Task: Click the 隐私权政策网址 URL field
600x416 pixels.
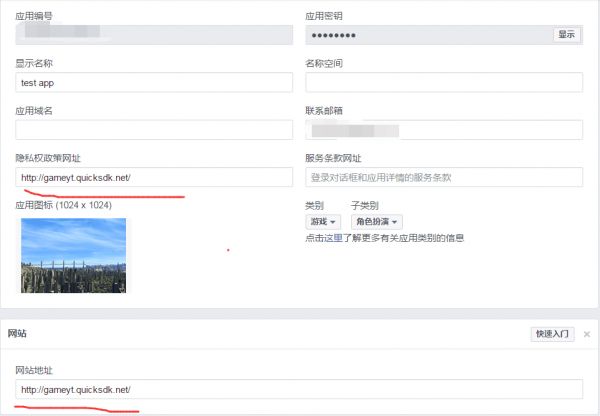Action: [154, 177]
